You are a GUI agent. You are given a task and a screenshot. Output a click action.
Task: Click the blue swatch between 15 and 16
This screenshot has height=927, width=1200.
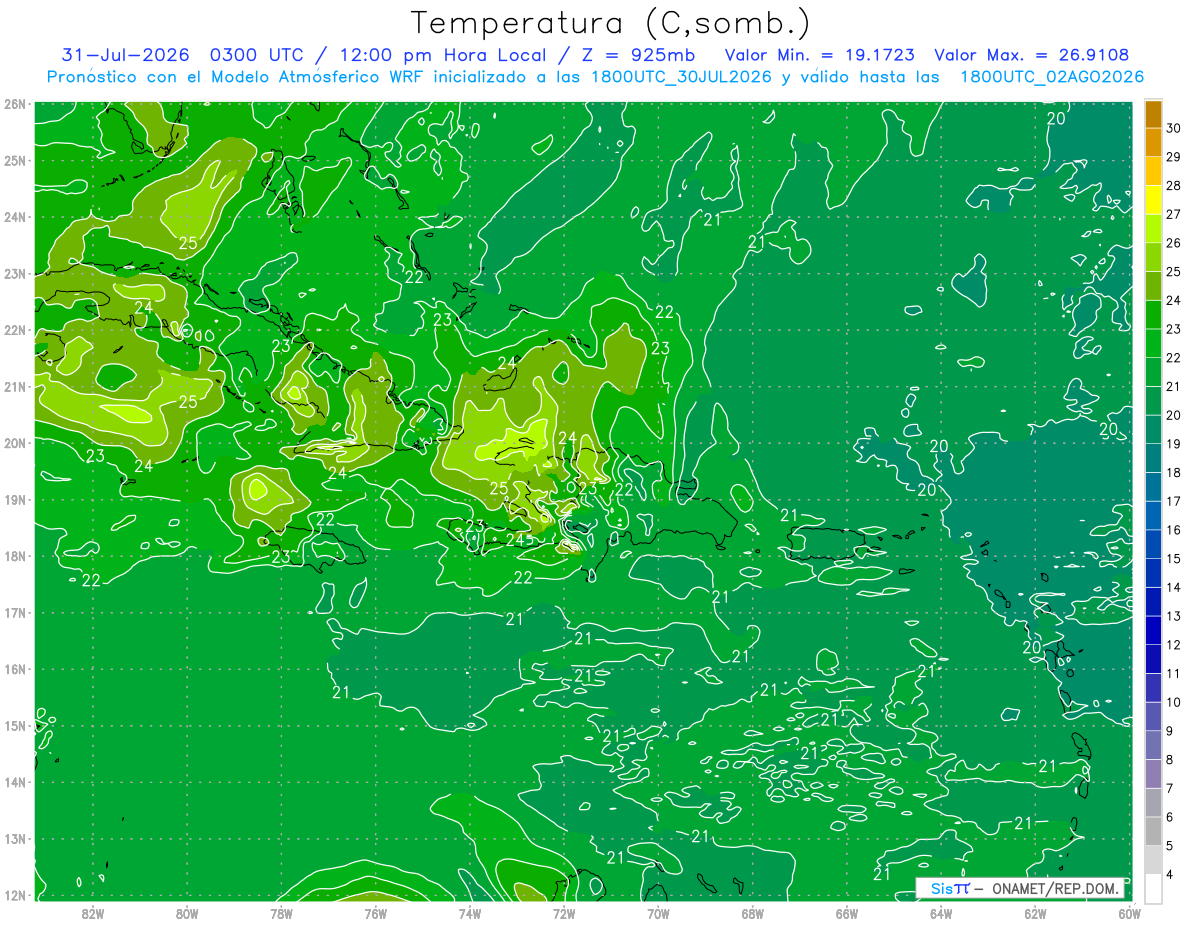1153,545
